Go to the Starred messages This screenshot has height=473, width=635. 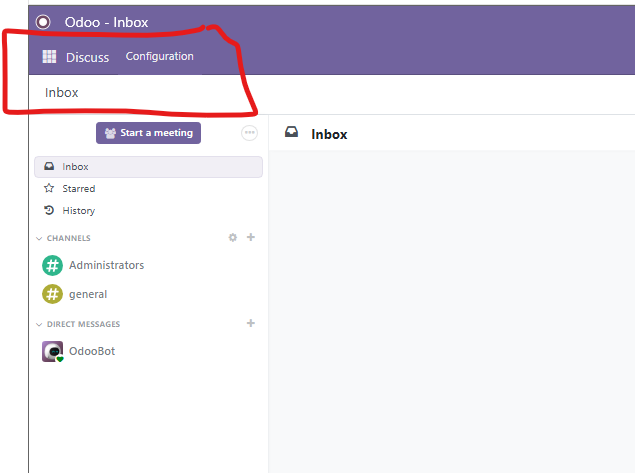[x=78, y=189]
